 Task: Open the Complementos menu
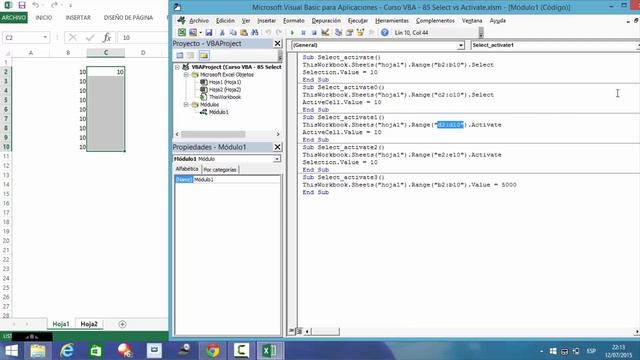(x=435, y=20)
